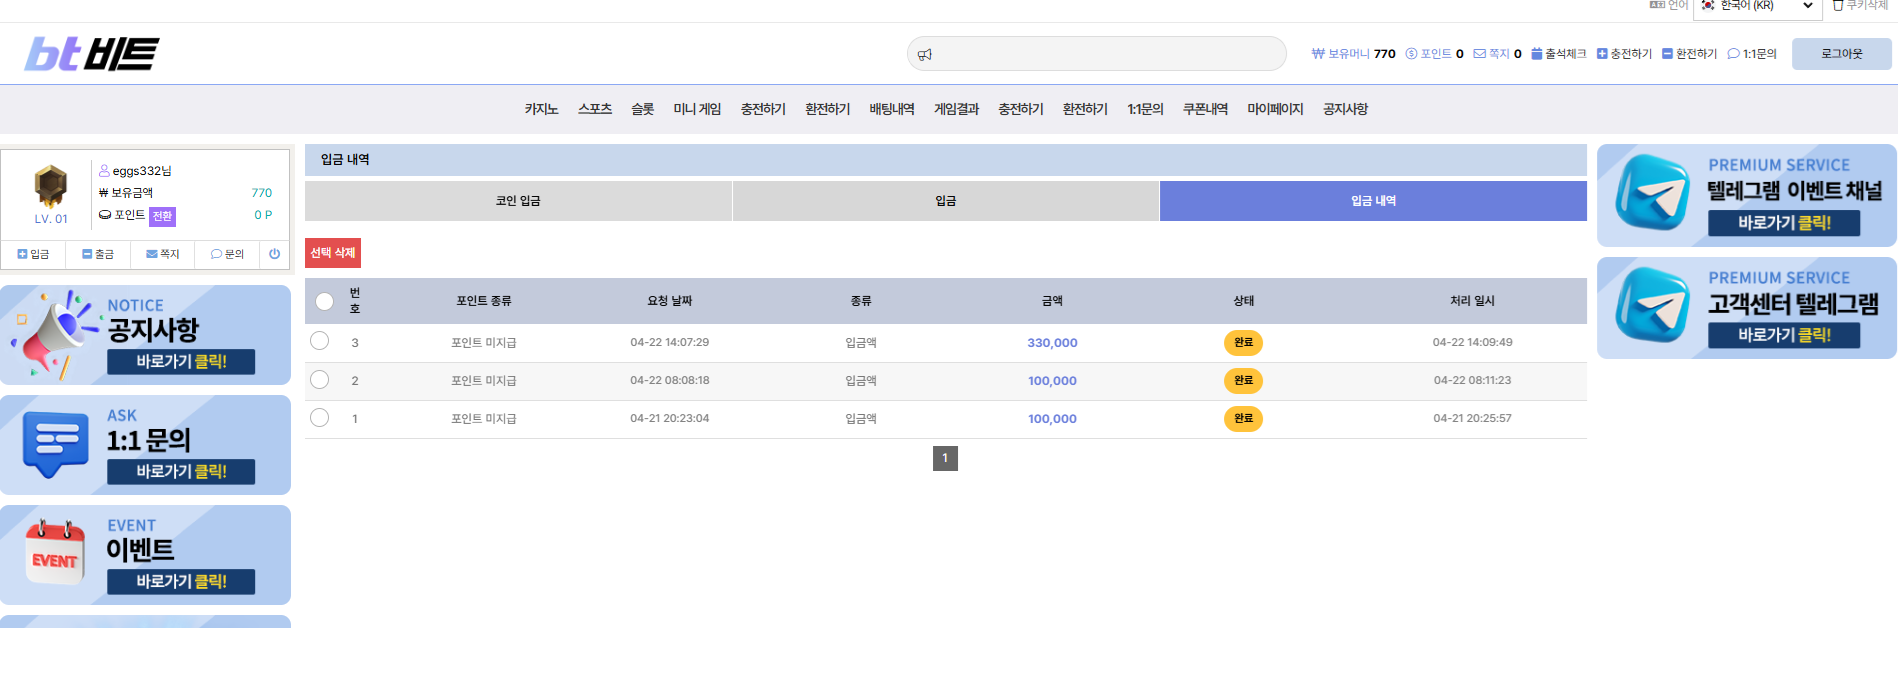The image size is (1898, 673).
Task: Select radio button for record number 2
Action: 320,379
